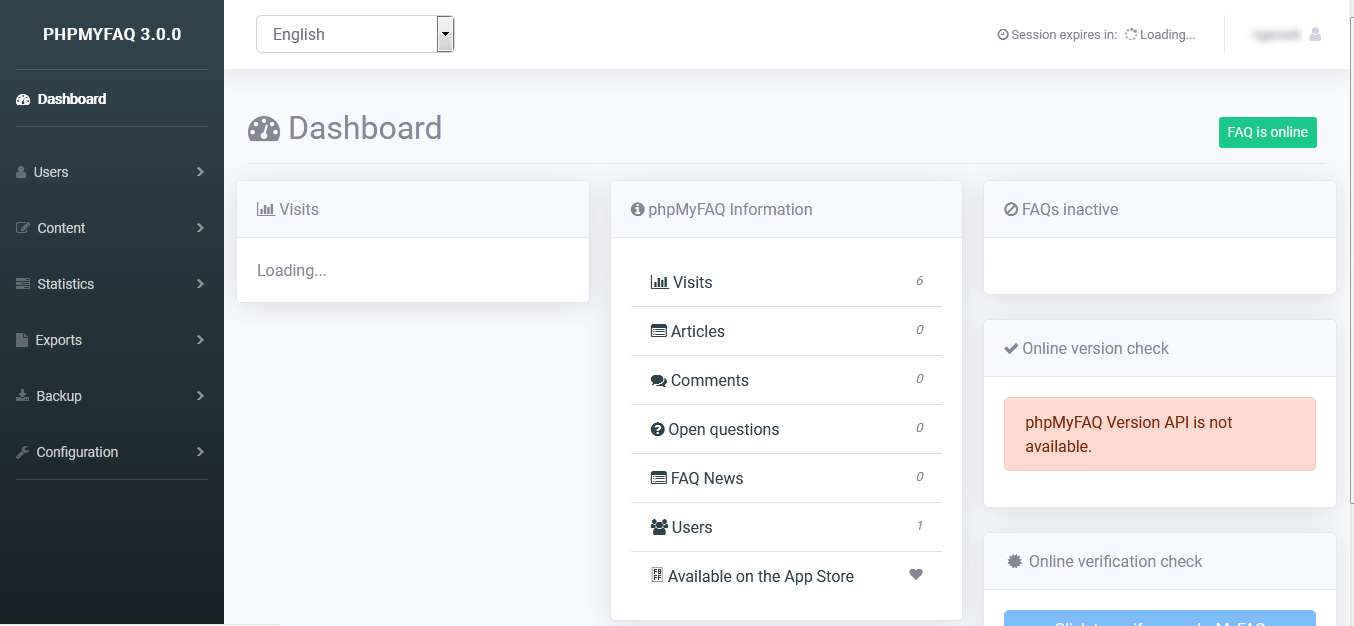1354x626 pixels.
Task: Click the blue verify button in verification card
Action: (x=1160, y=618)
